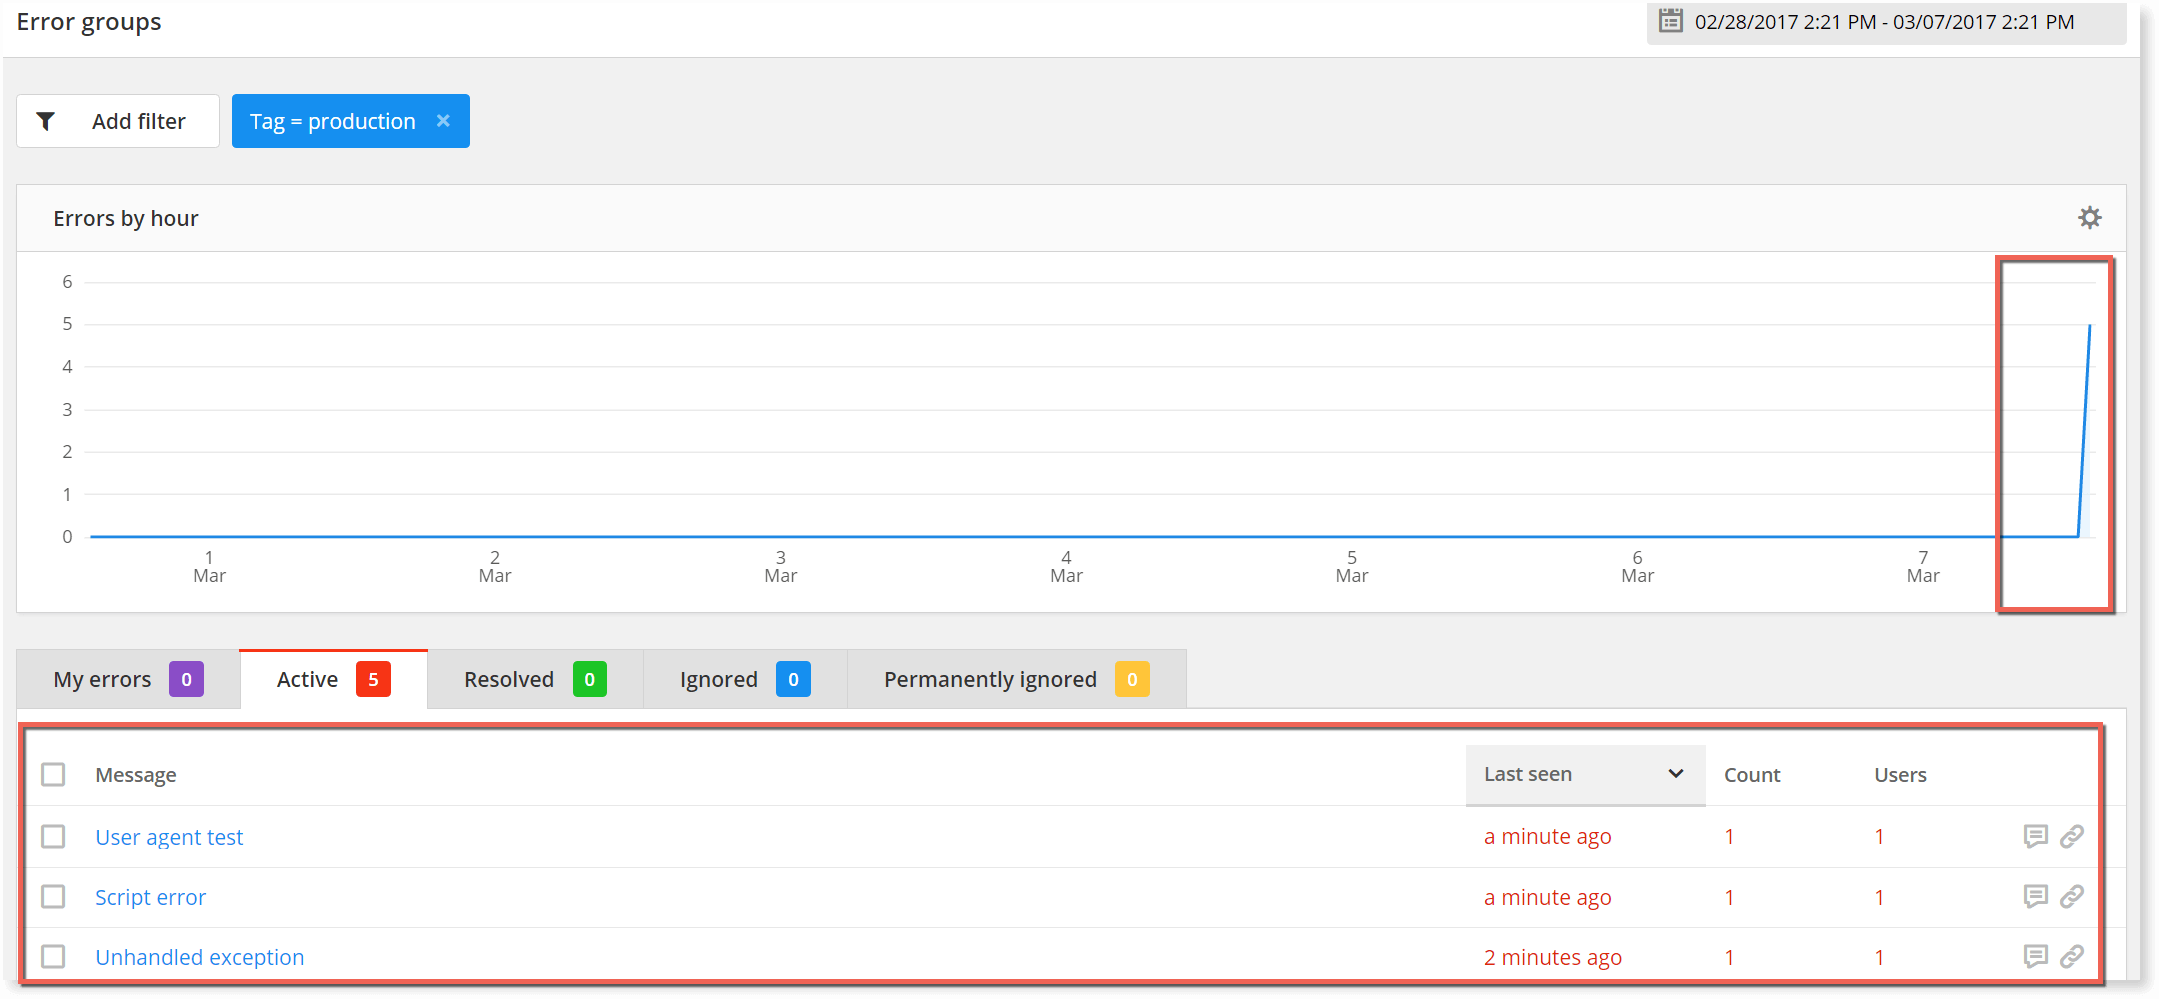Switch to the Resolved tab

point(535,679)
